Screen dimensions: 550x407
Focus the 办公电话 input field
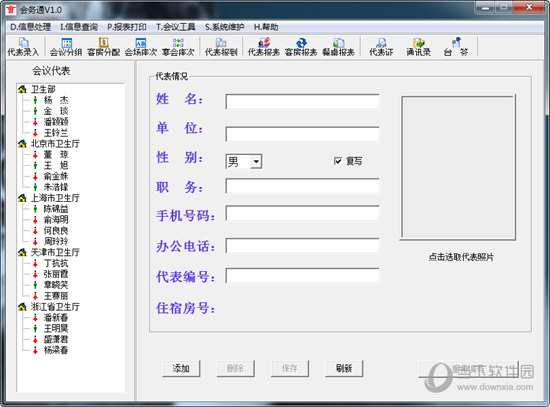[302, 246]
